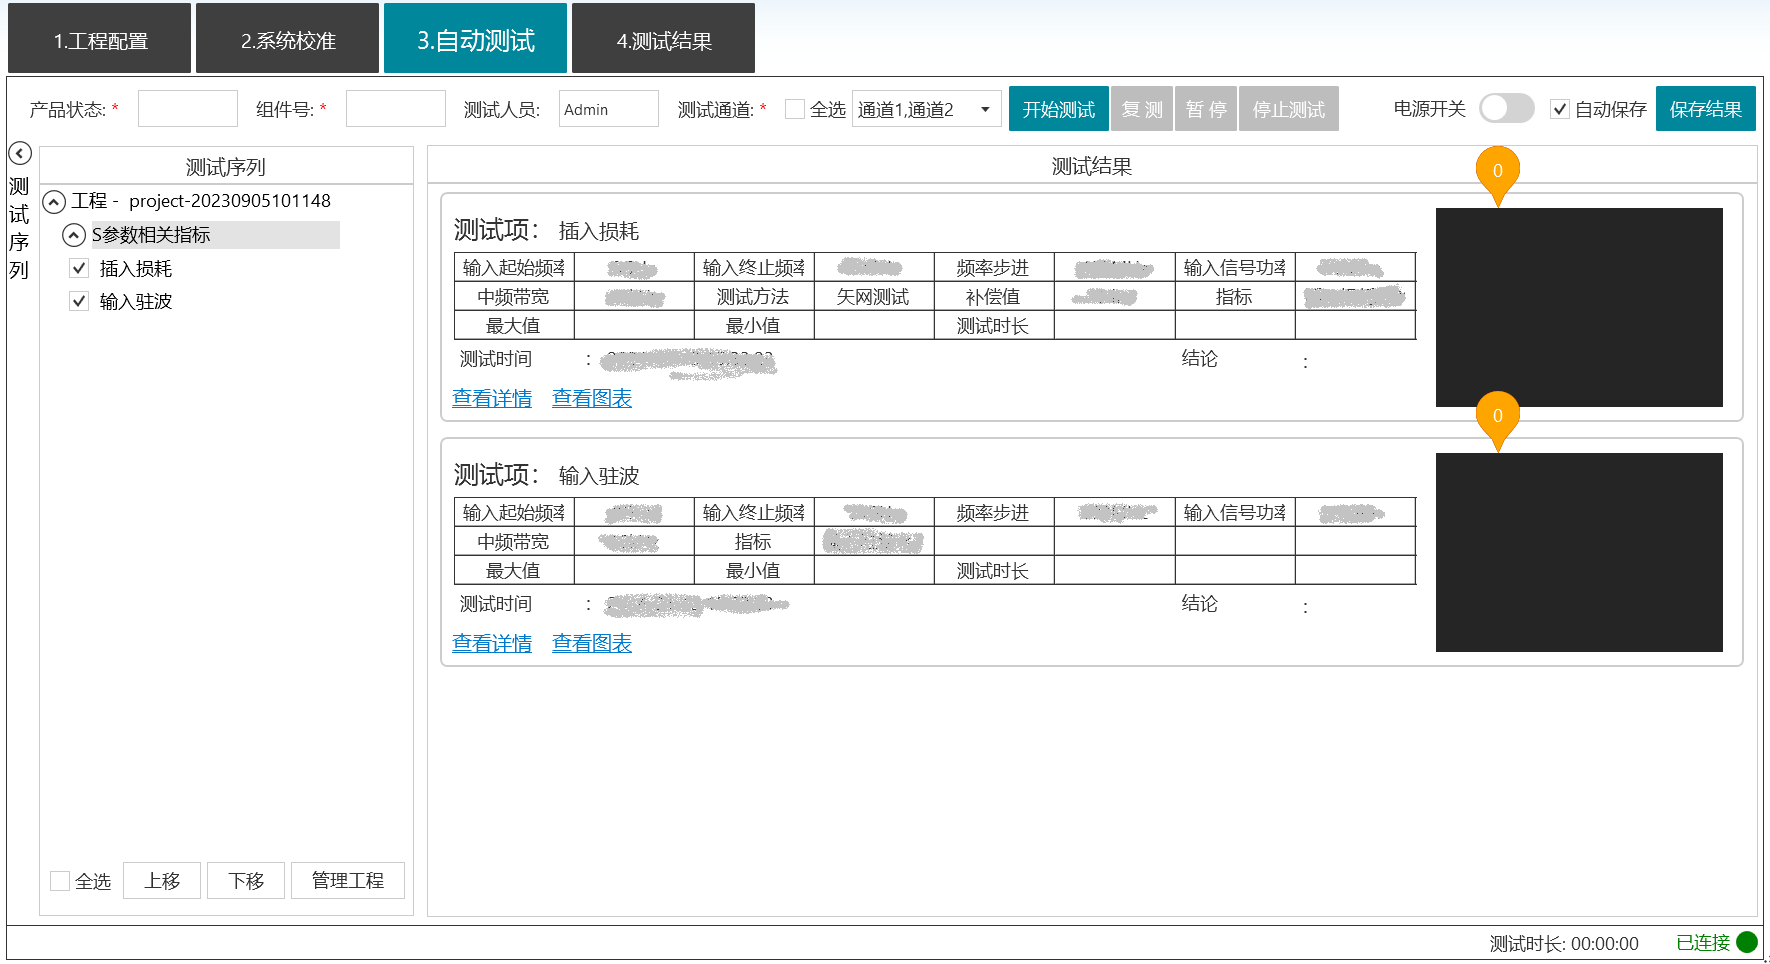Focus the 组件号 input field
The image size is (1770, 964).
[396, 109]
